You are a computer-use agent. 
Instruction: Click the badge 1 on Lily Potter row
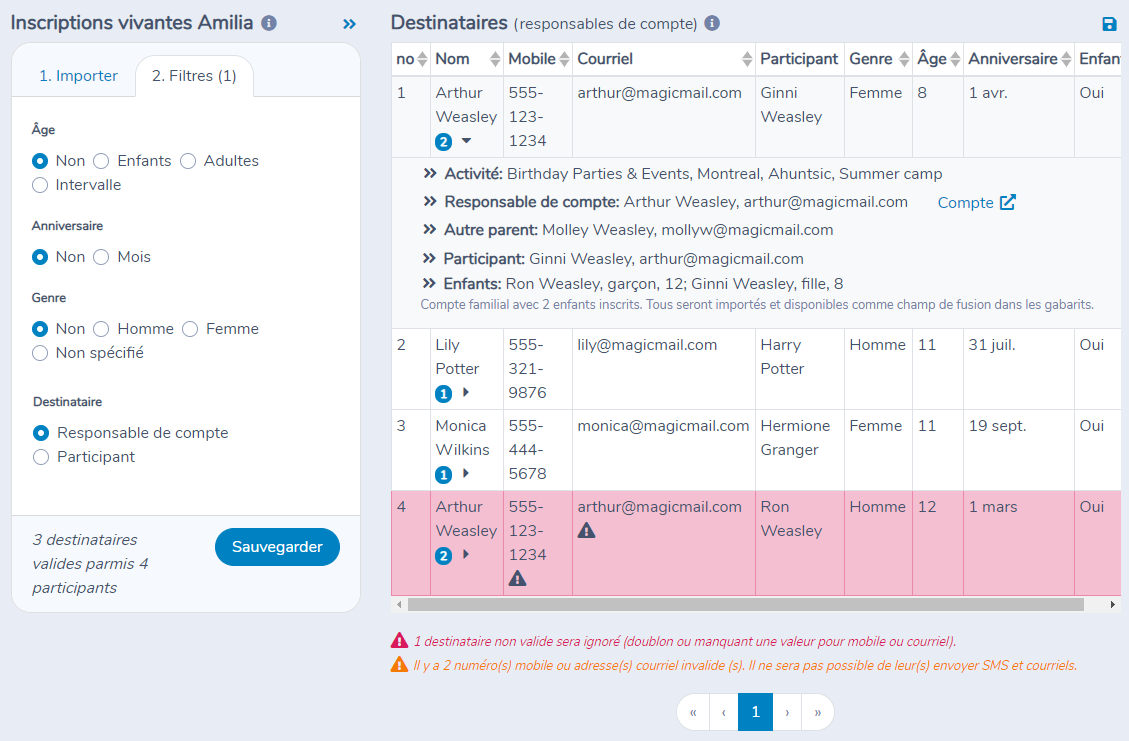coord(444,394)
